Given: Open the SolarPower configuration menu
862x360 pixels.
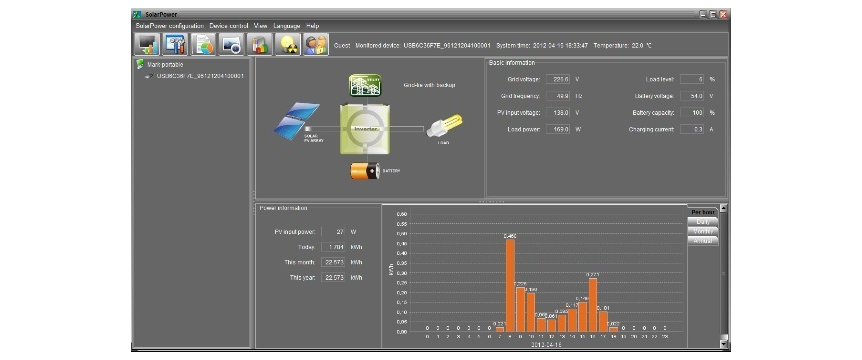Looking at the screenshot, I should click(169, 26).
